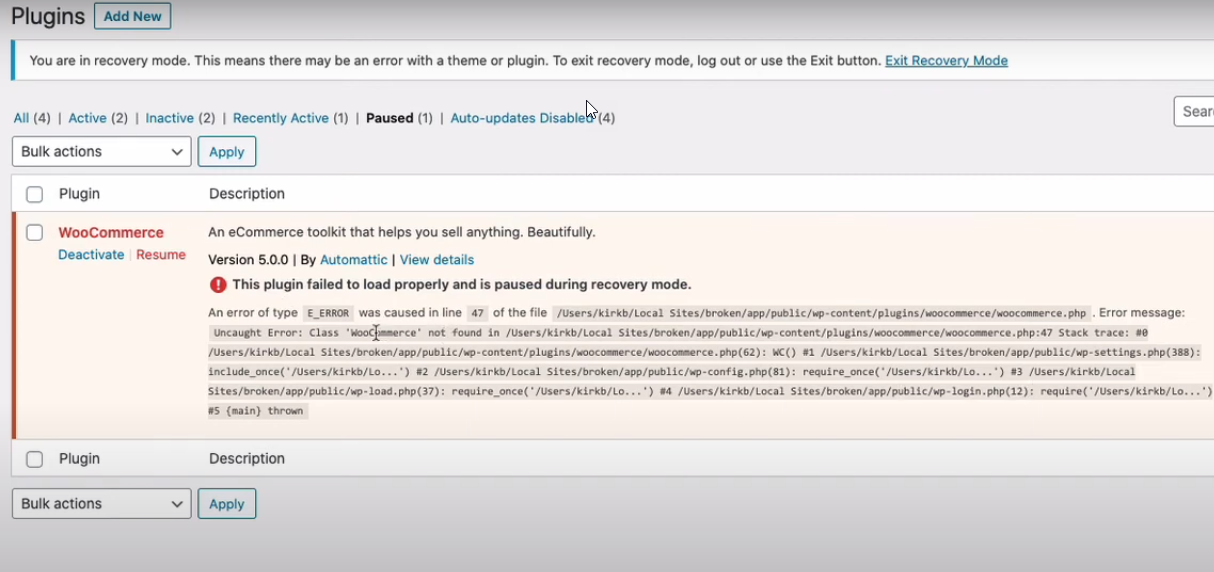This screenshot has width=1214, height=572.
Task: Click the WooCommerce plugin name
Action: pos(111,232)
